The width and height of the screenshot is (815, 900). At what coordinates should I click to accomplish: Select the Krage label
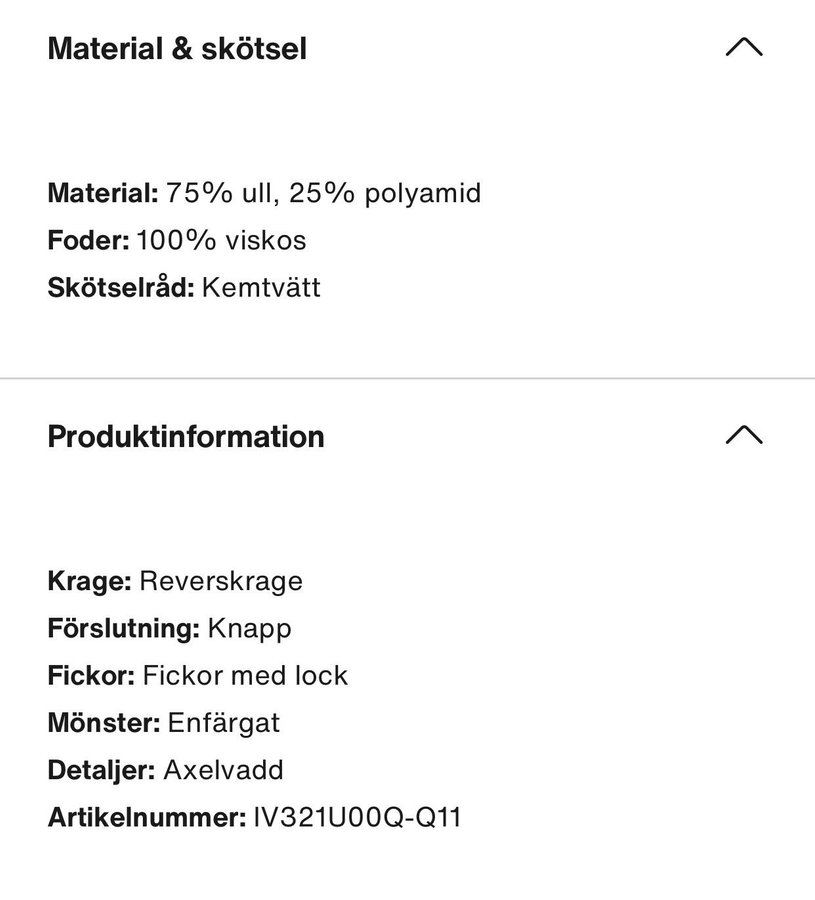coord(89,581)
